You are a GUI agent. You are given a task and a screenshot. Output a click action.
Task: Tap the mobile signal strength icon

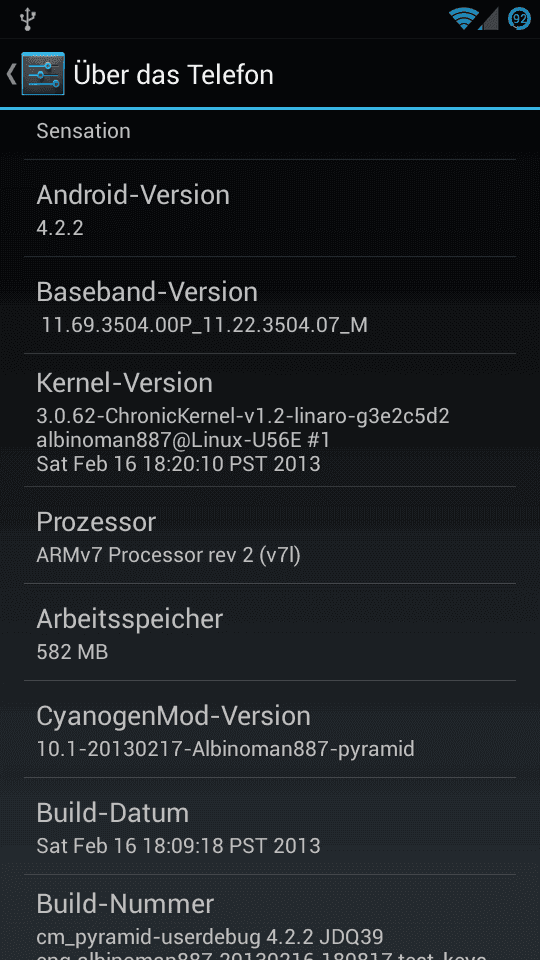[x=488, y=19]
